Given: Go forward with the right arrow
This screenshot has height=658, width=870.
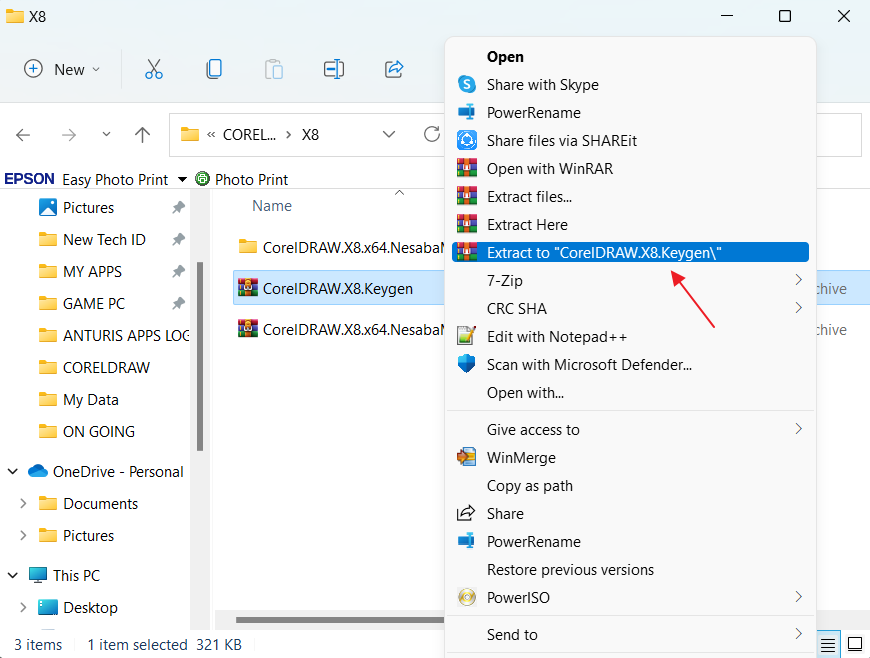Looking at the screenshot, I should click(69, 135).
